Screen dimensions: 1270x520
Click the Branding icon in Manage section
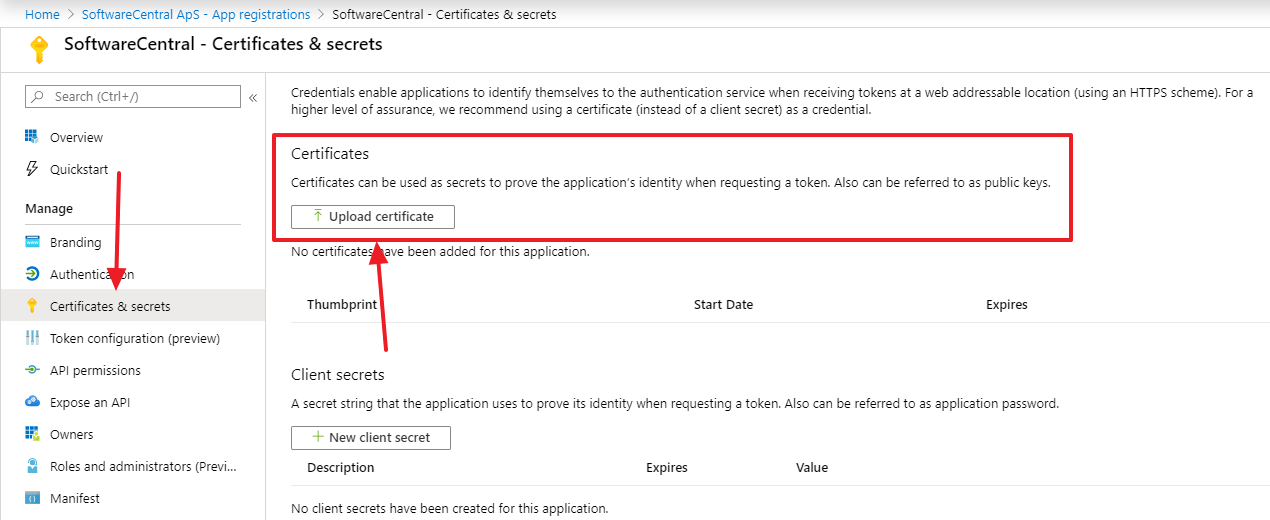click(32, 242)
